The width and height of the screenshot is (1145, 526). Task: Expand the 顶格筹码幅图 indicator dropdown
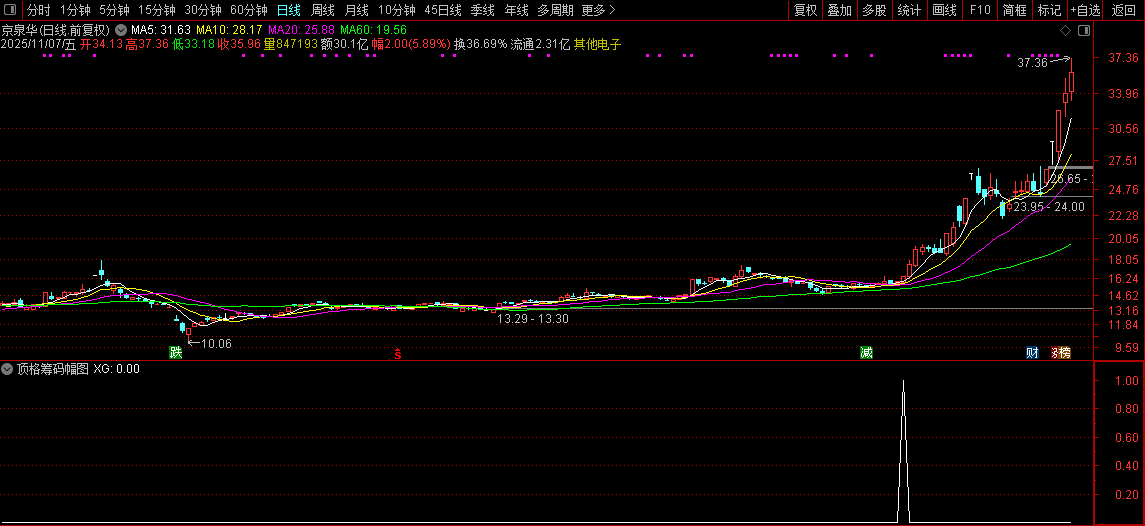8,369
